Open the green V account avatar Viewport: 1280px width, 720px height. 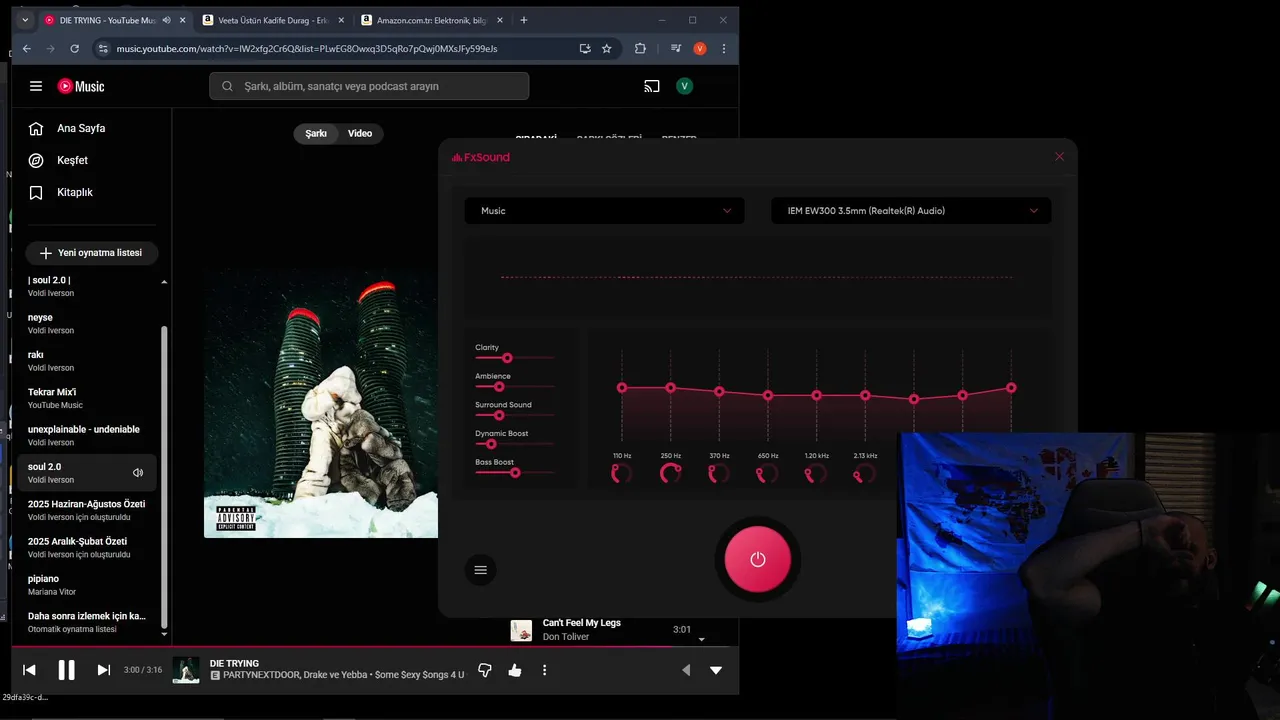click(x=685, y=86)
